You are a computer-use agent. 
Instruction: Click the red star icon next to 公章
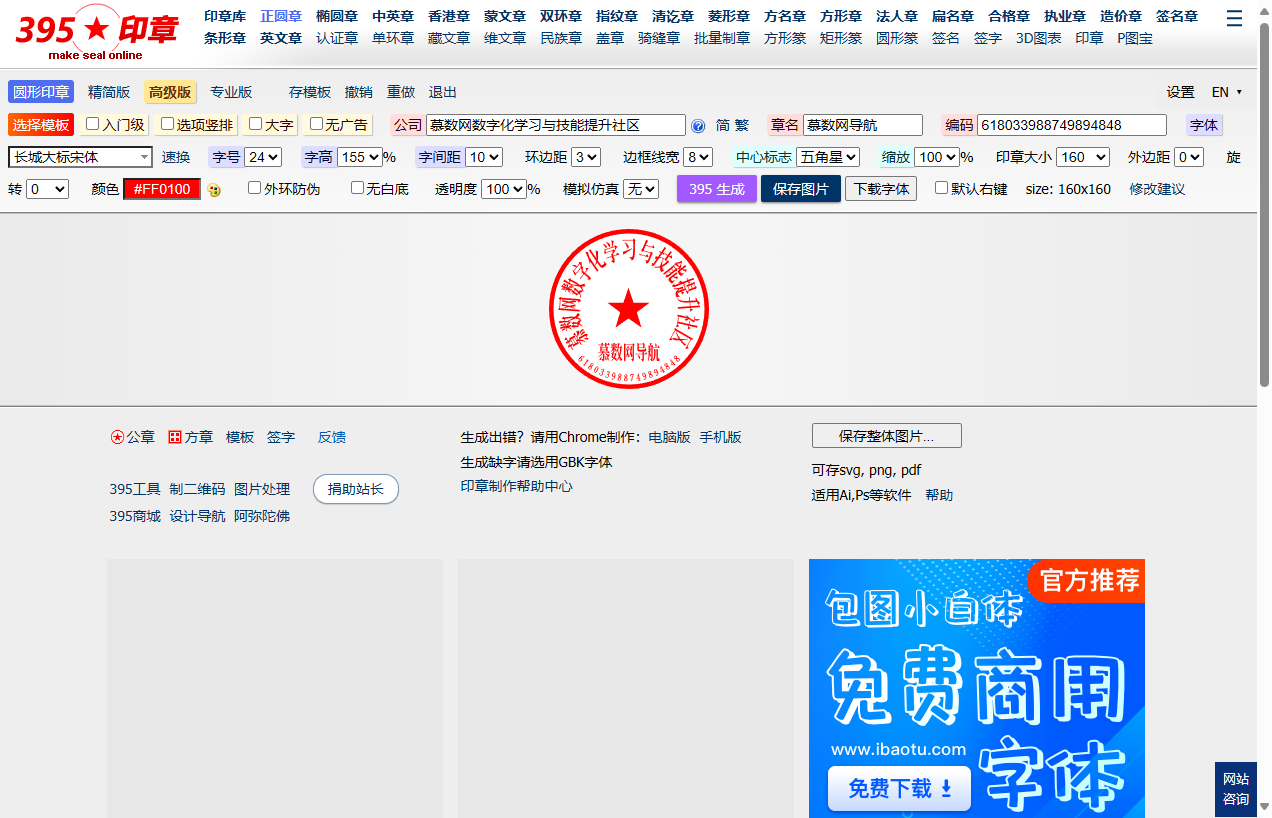[116, 436]
